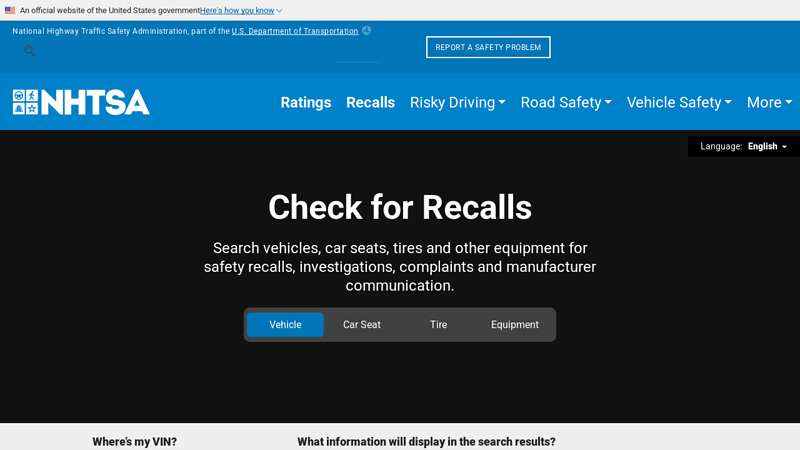Click the US flag icon
The height and width of the screenshot is (450, 800).
click(10, 10)
